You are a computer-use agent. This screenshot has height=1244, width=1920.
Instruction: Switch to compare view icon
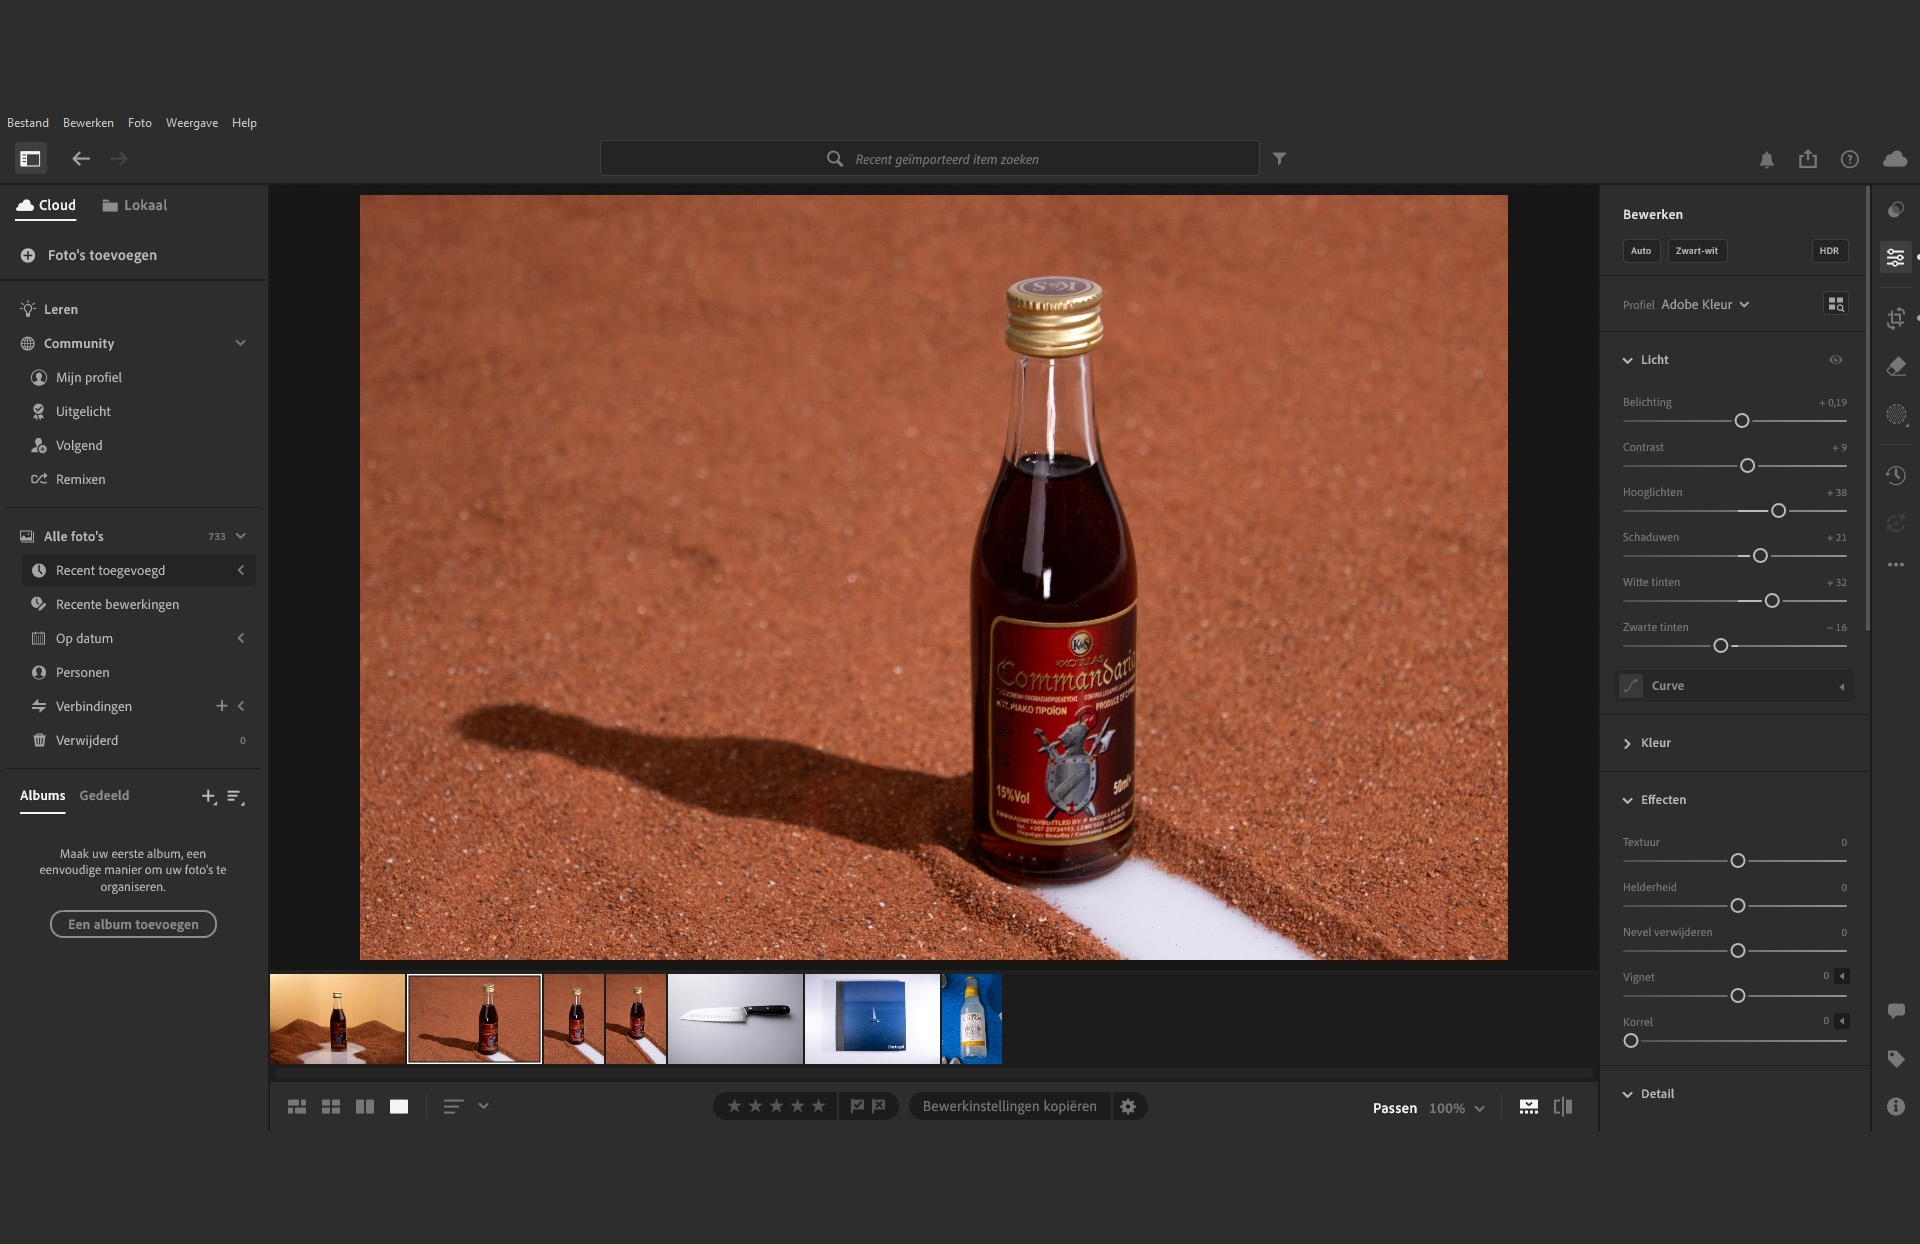coord(365,1106)
